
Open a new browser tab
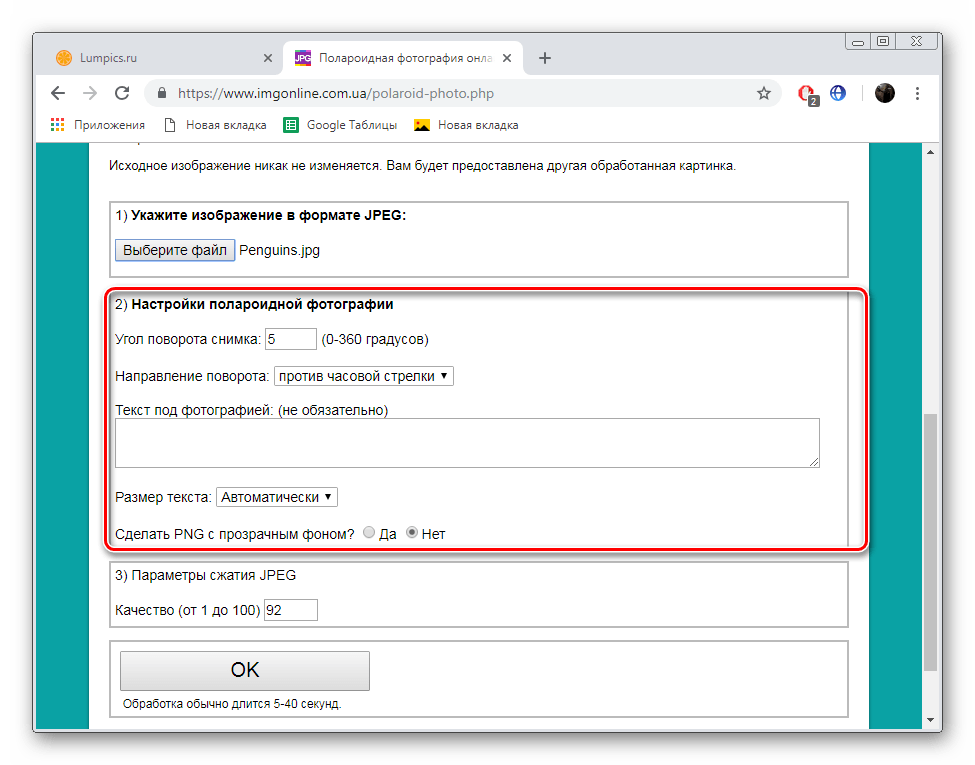(x=545, y=58)
